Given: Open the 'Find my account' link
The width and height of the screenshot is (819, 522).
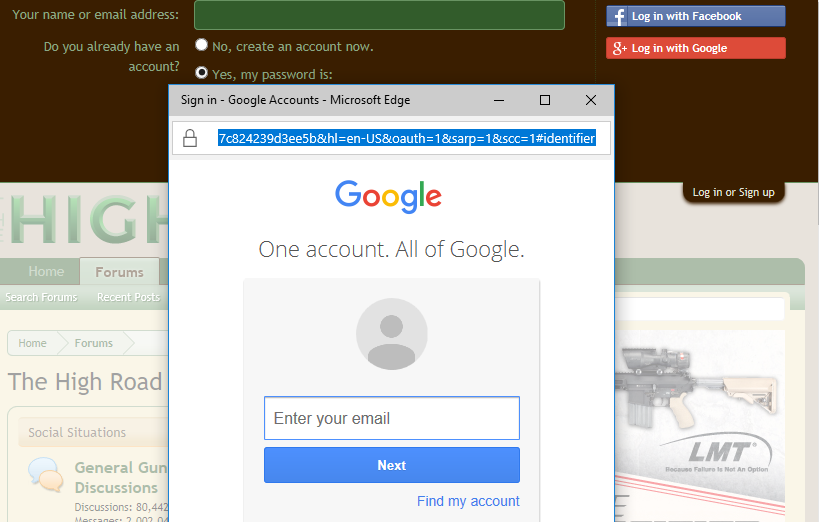Looking at the screenshot, I should coord(468,501).
